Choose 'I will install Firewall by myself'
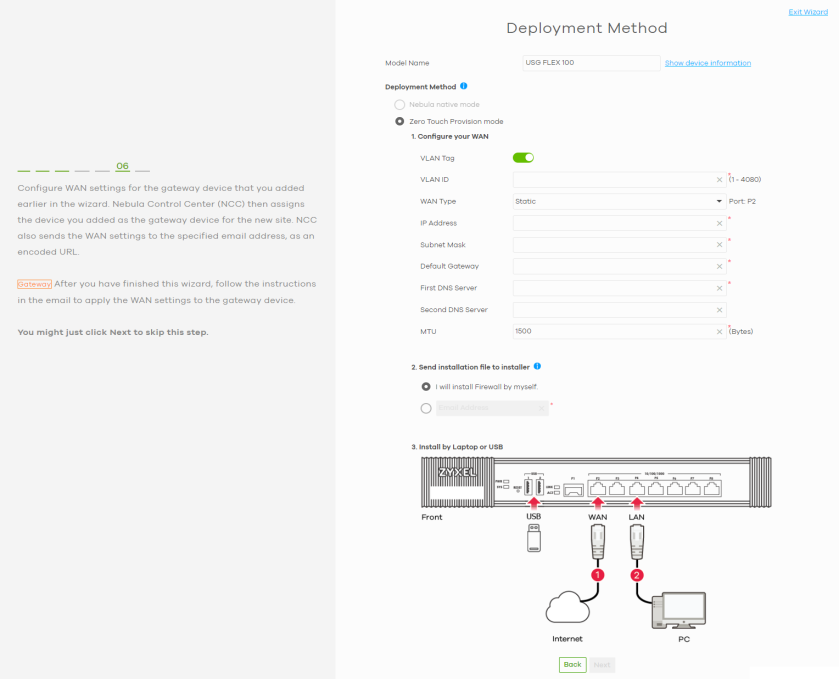This screenshot has width=839, height=679. click(427, 386)
